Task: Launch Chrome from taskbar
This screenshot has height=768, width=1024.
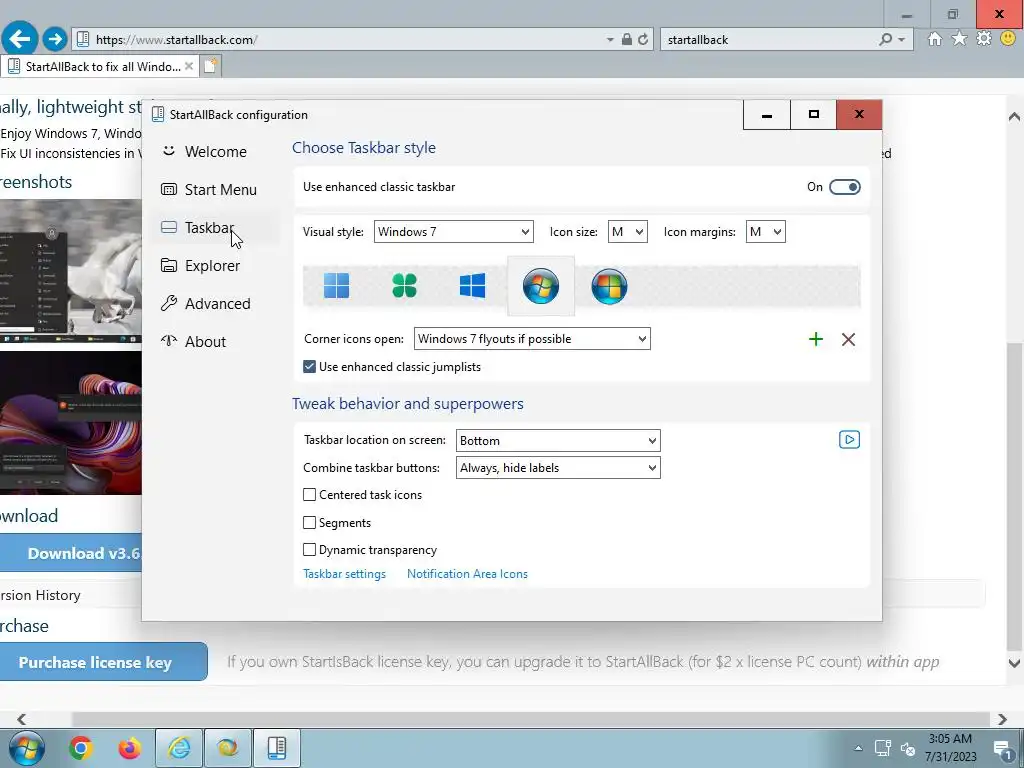Action: coord(80,748)
